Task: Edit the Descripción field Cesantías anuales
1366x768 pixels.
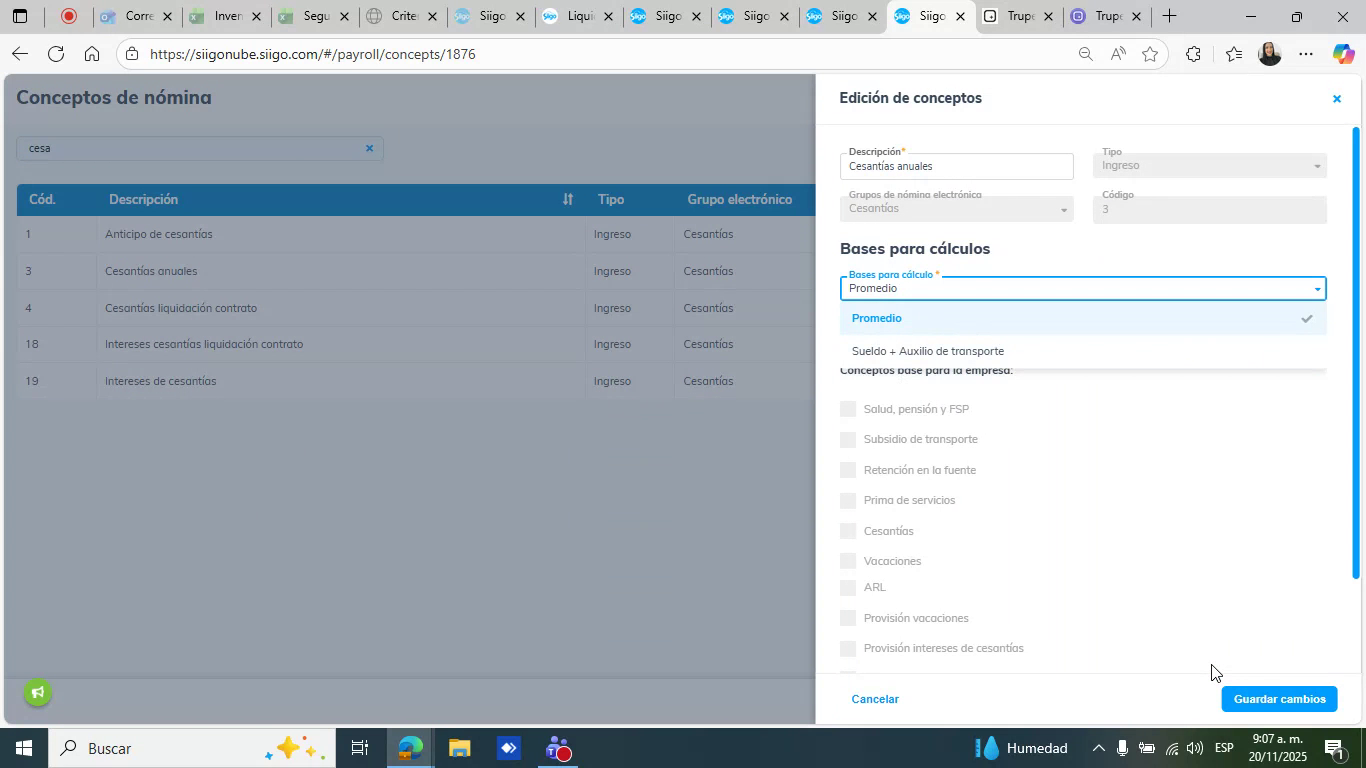Action: tap(956, 166)
